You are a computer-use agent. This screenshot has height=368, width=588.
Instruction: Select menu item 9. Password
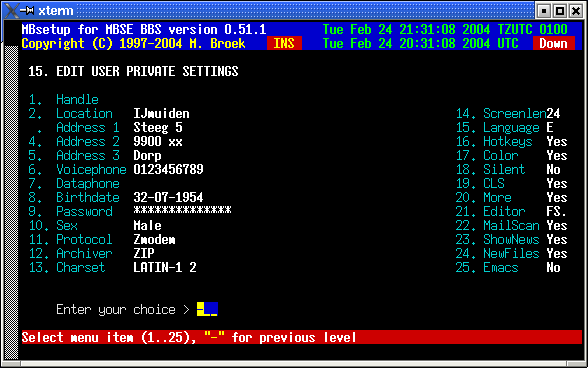pos(70,212)
